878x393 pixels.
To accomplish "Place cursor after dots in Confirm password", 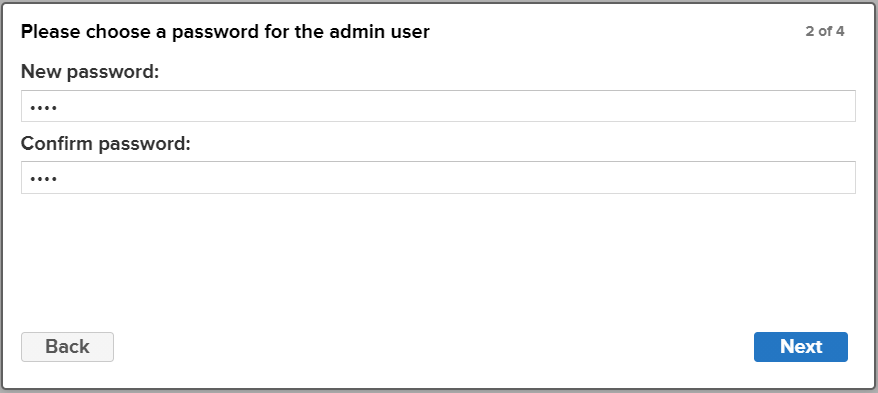I will click(x=60, y=178).
